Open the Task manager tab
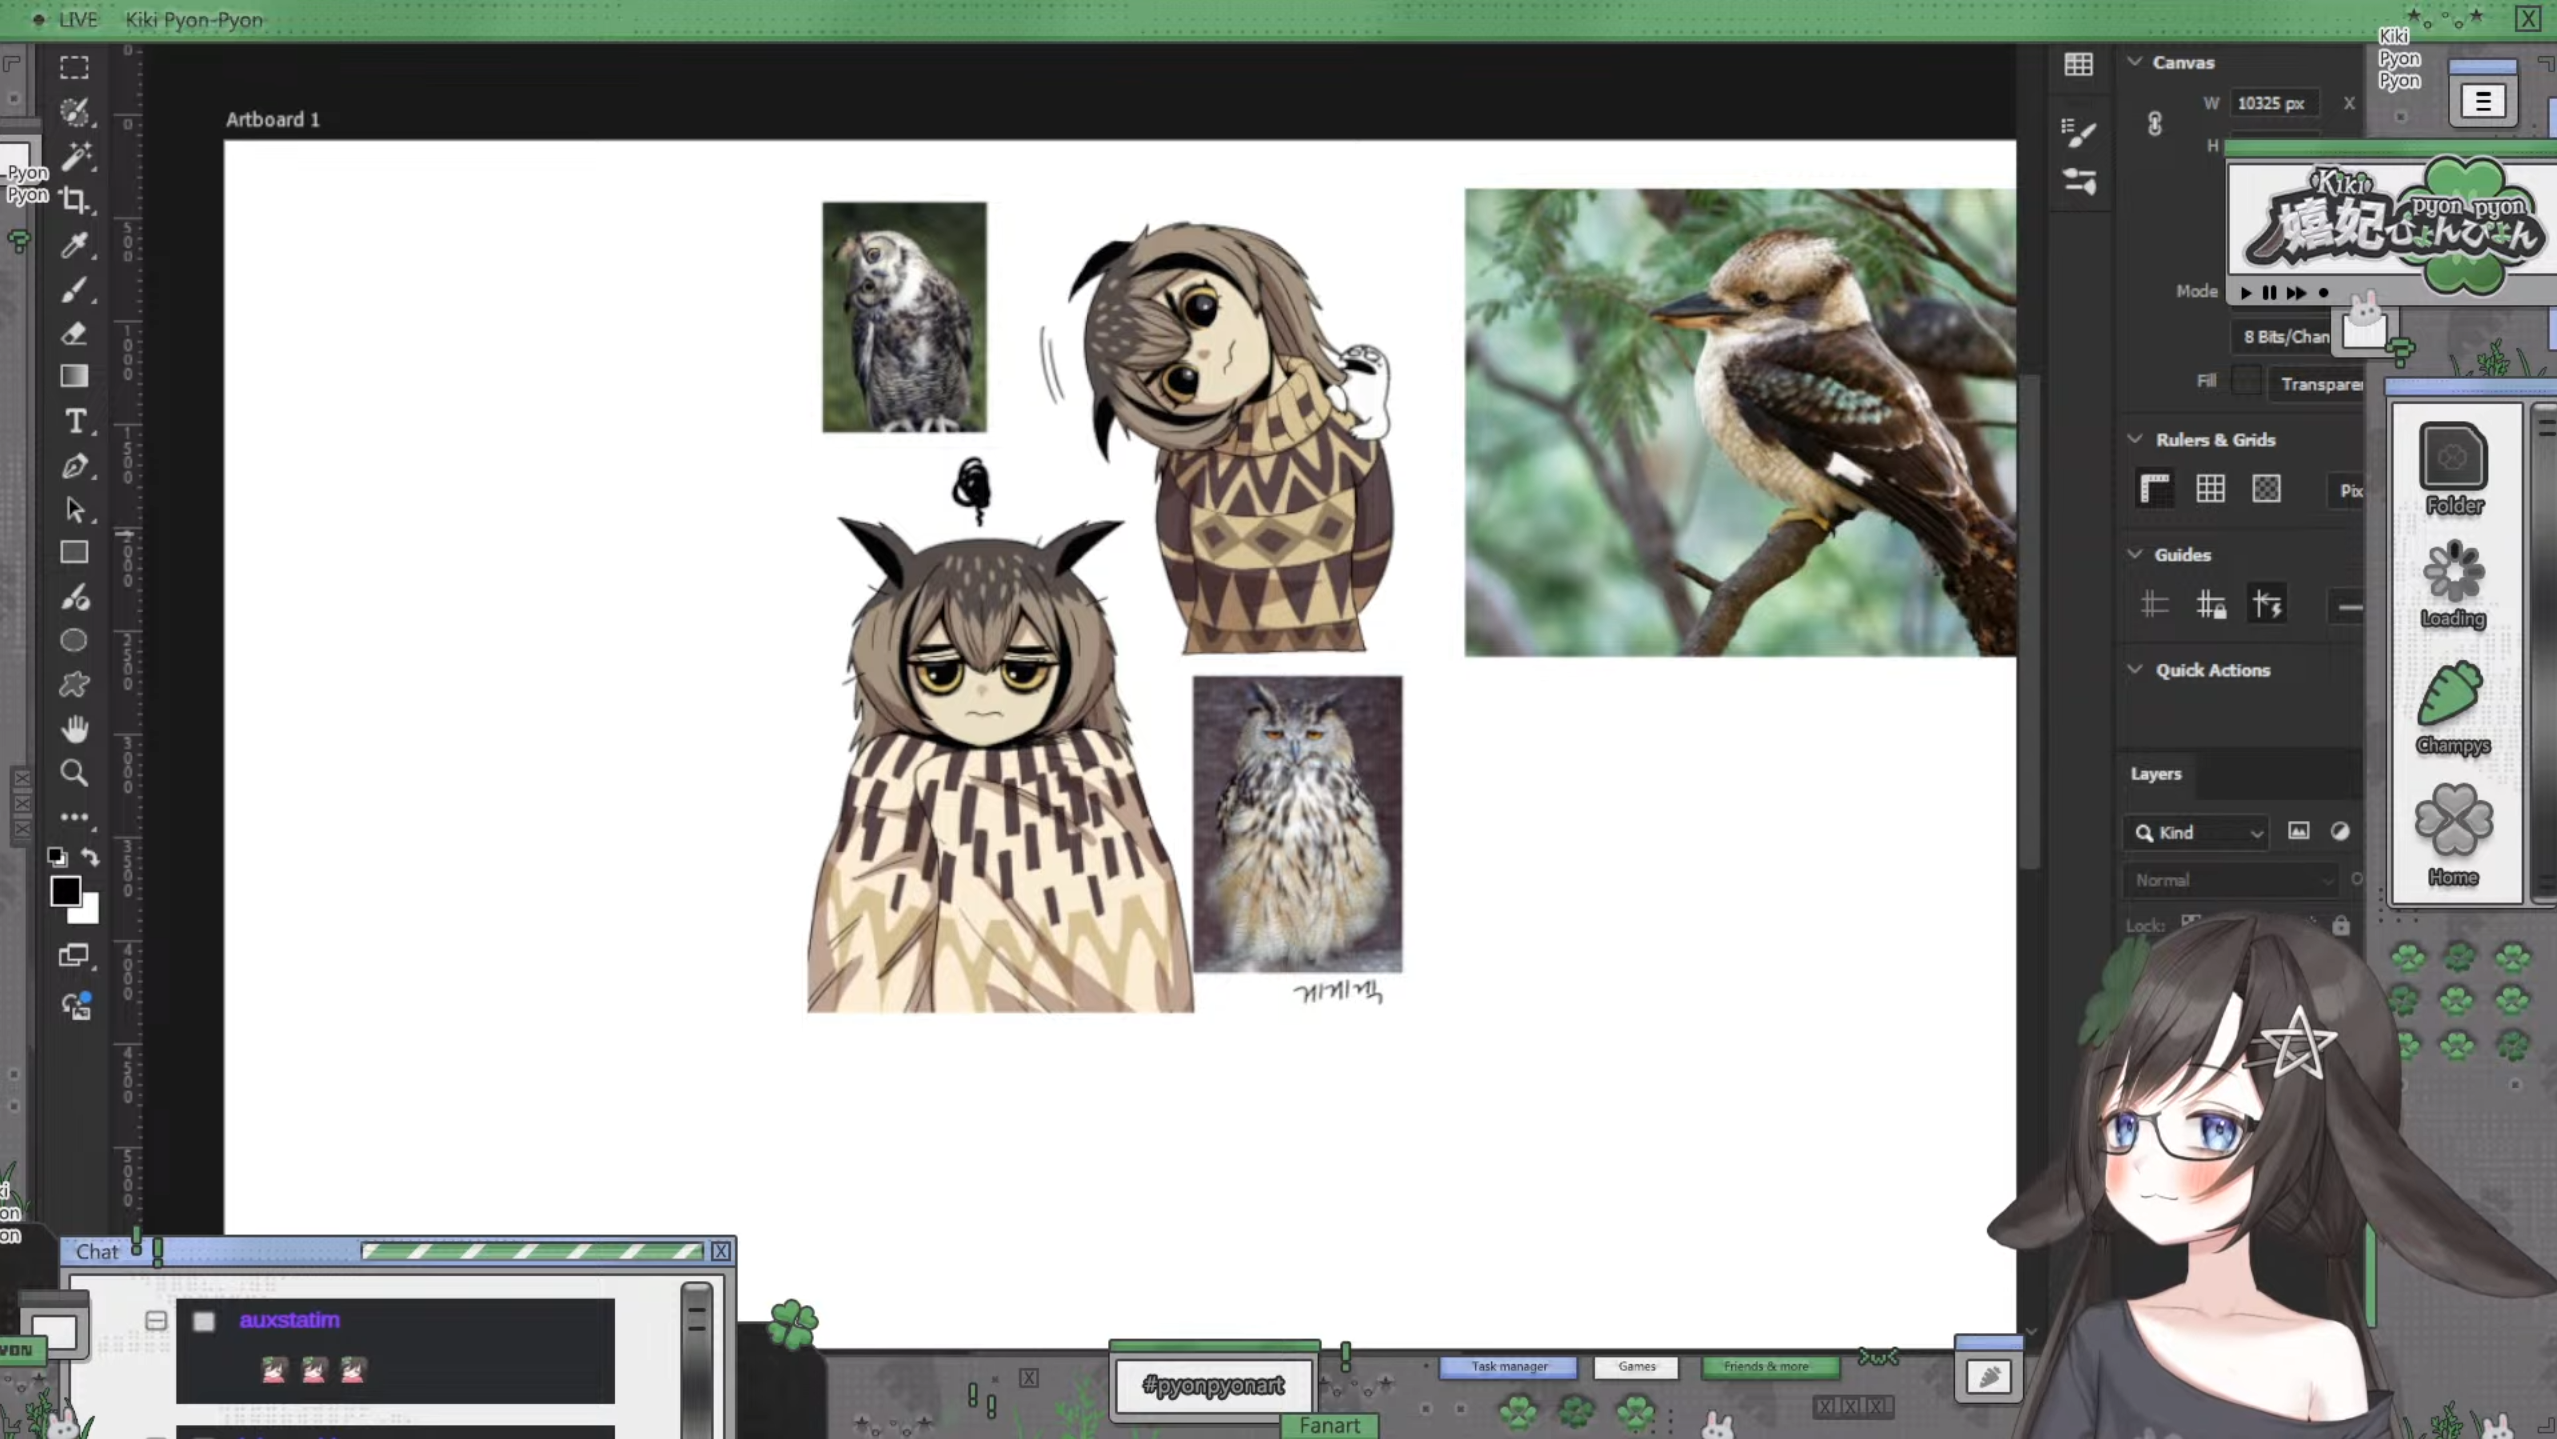This screenshot has height=1439, width=2557. click(1508, 1366)
